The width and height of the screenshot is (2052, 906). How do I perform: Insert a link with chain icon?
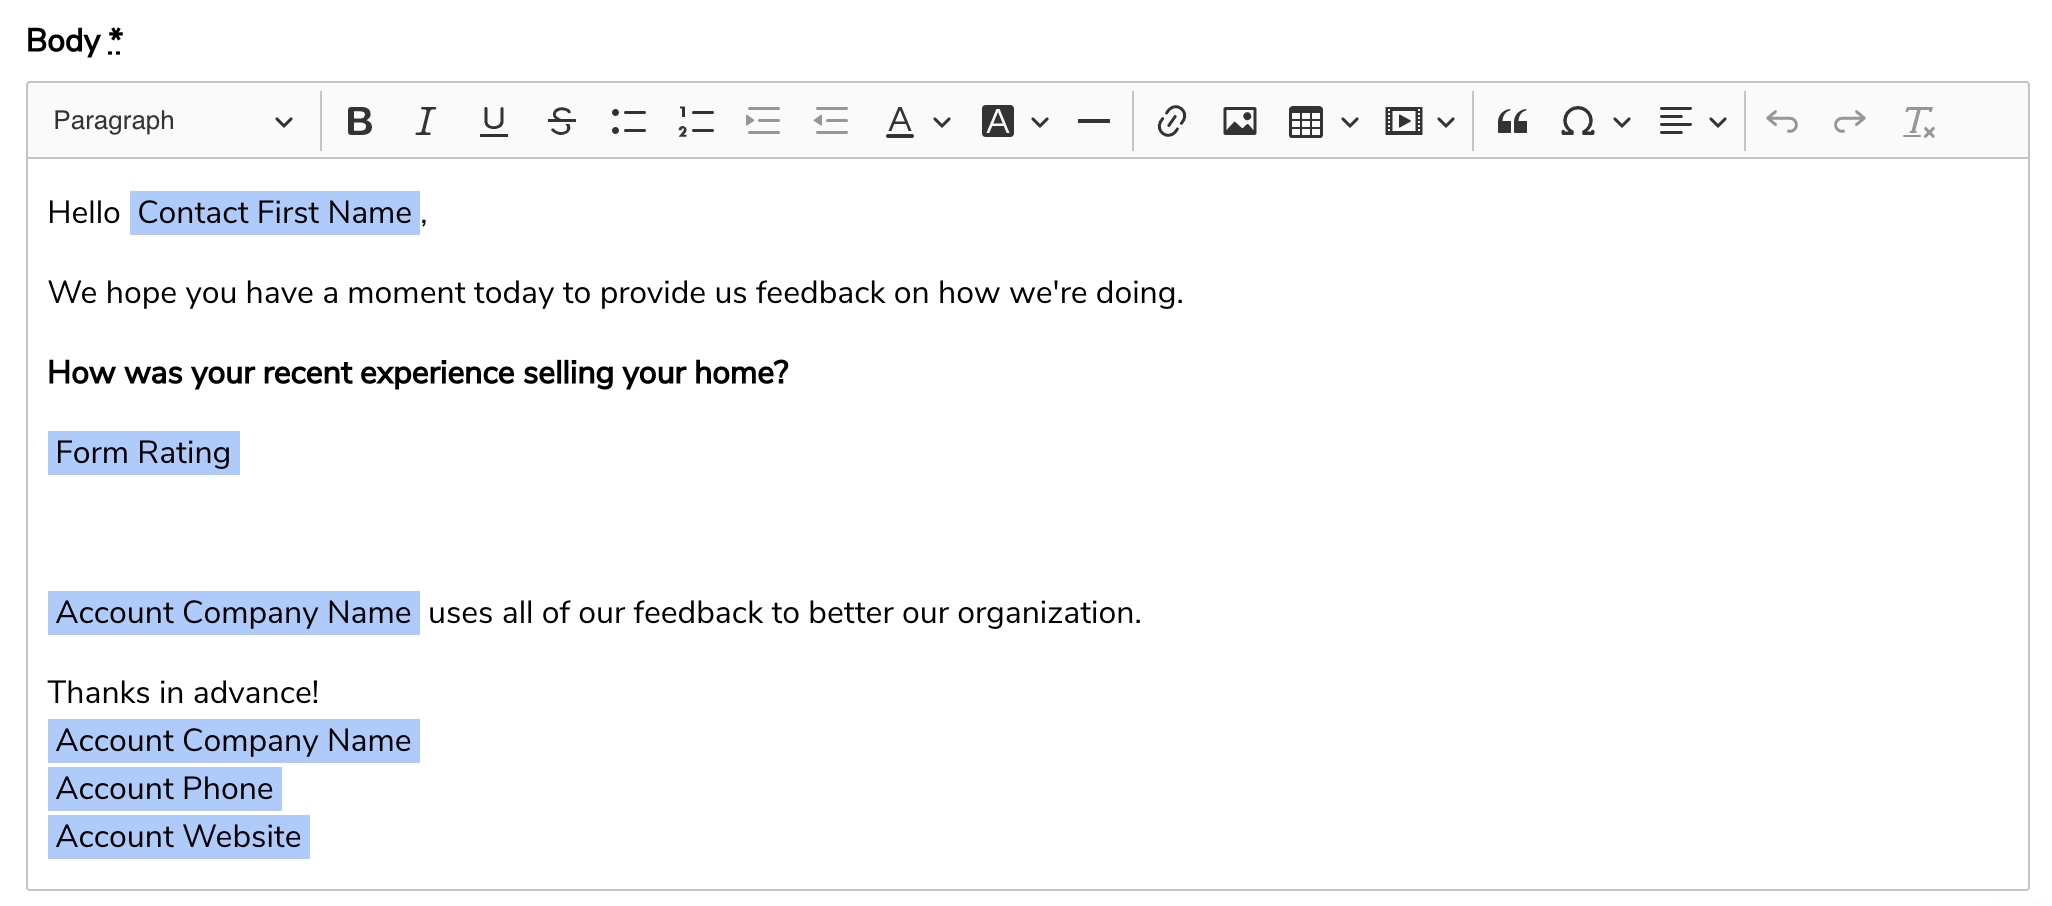(1171, 122)
